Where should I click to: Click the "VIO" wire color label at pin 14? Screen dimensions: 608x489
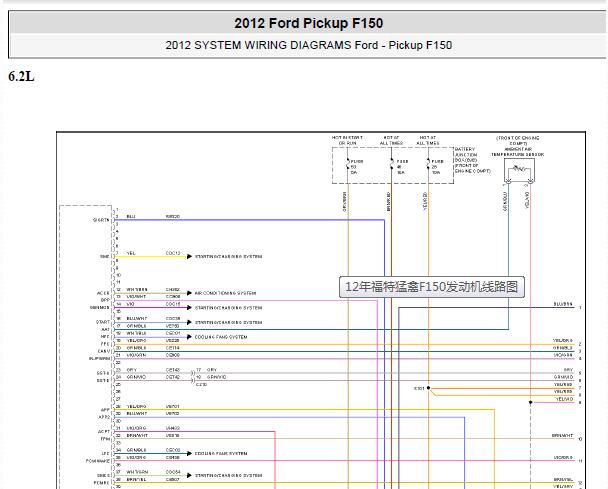130,304
